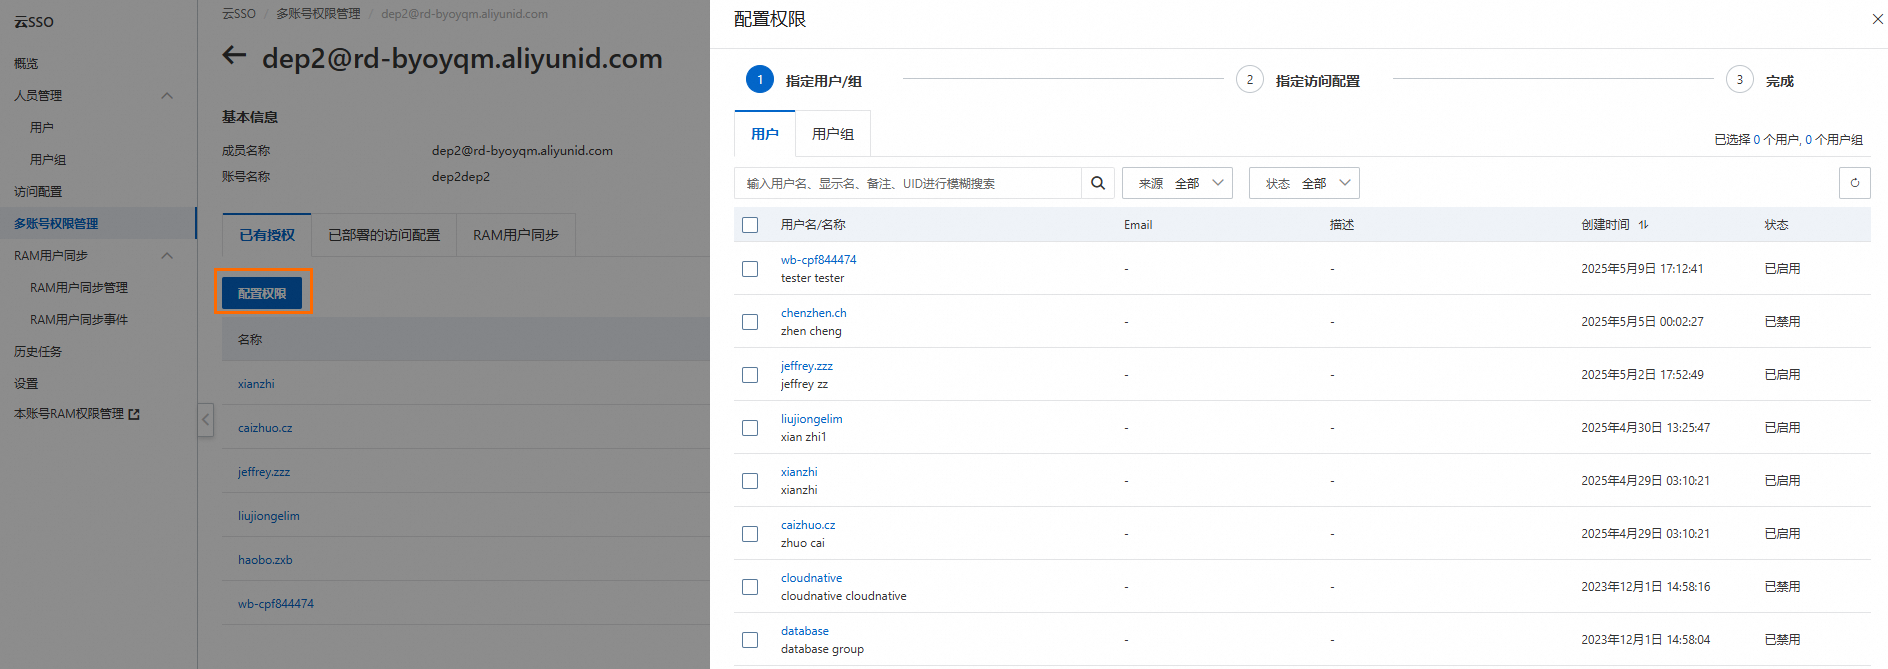Open xianzhi user link in the panel

pyautogui.click(x=799, y=472)
